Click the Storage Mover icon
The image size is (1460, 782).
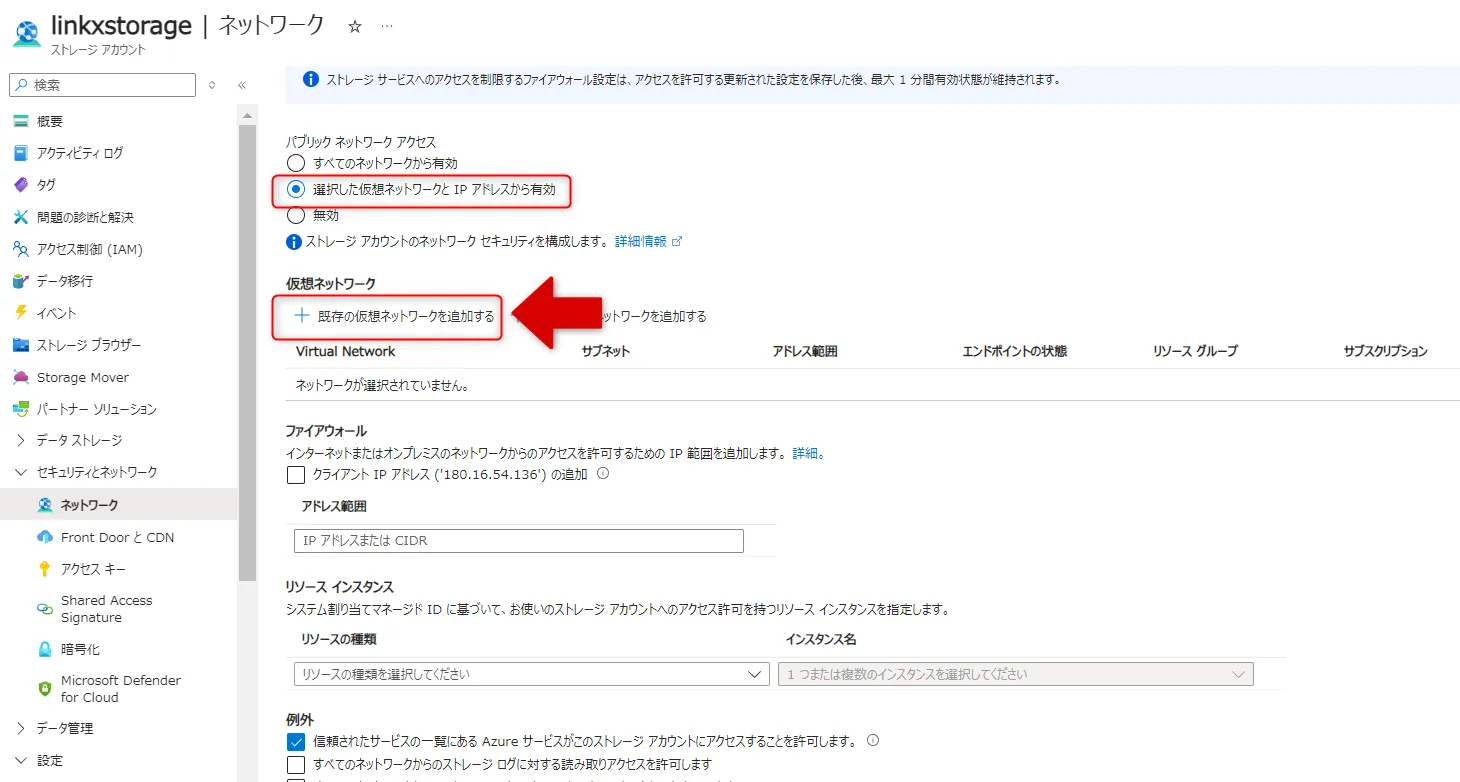21,377
